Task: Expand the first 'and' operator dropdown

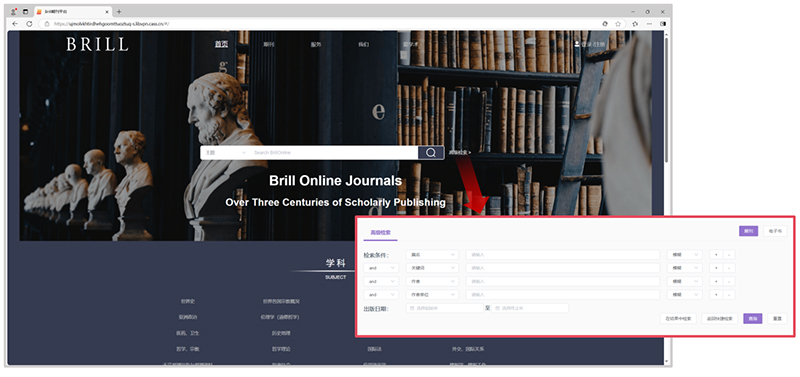Action: pyautogui.click(x=381, y=268)
